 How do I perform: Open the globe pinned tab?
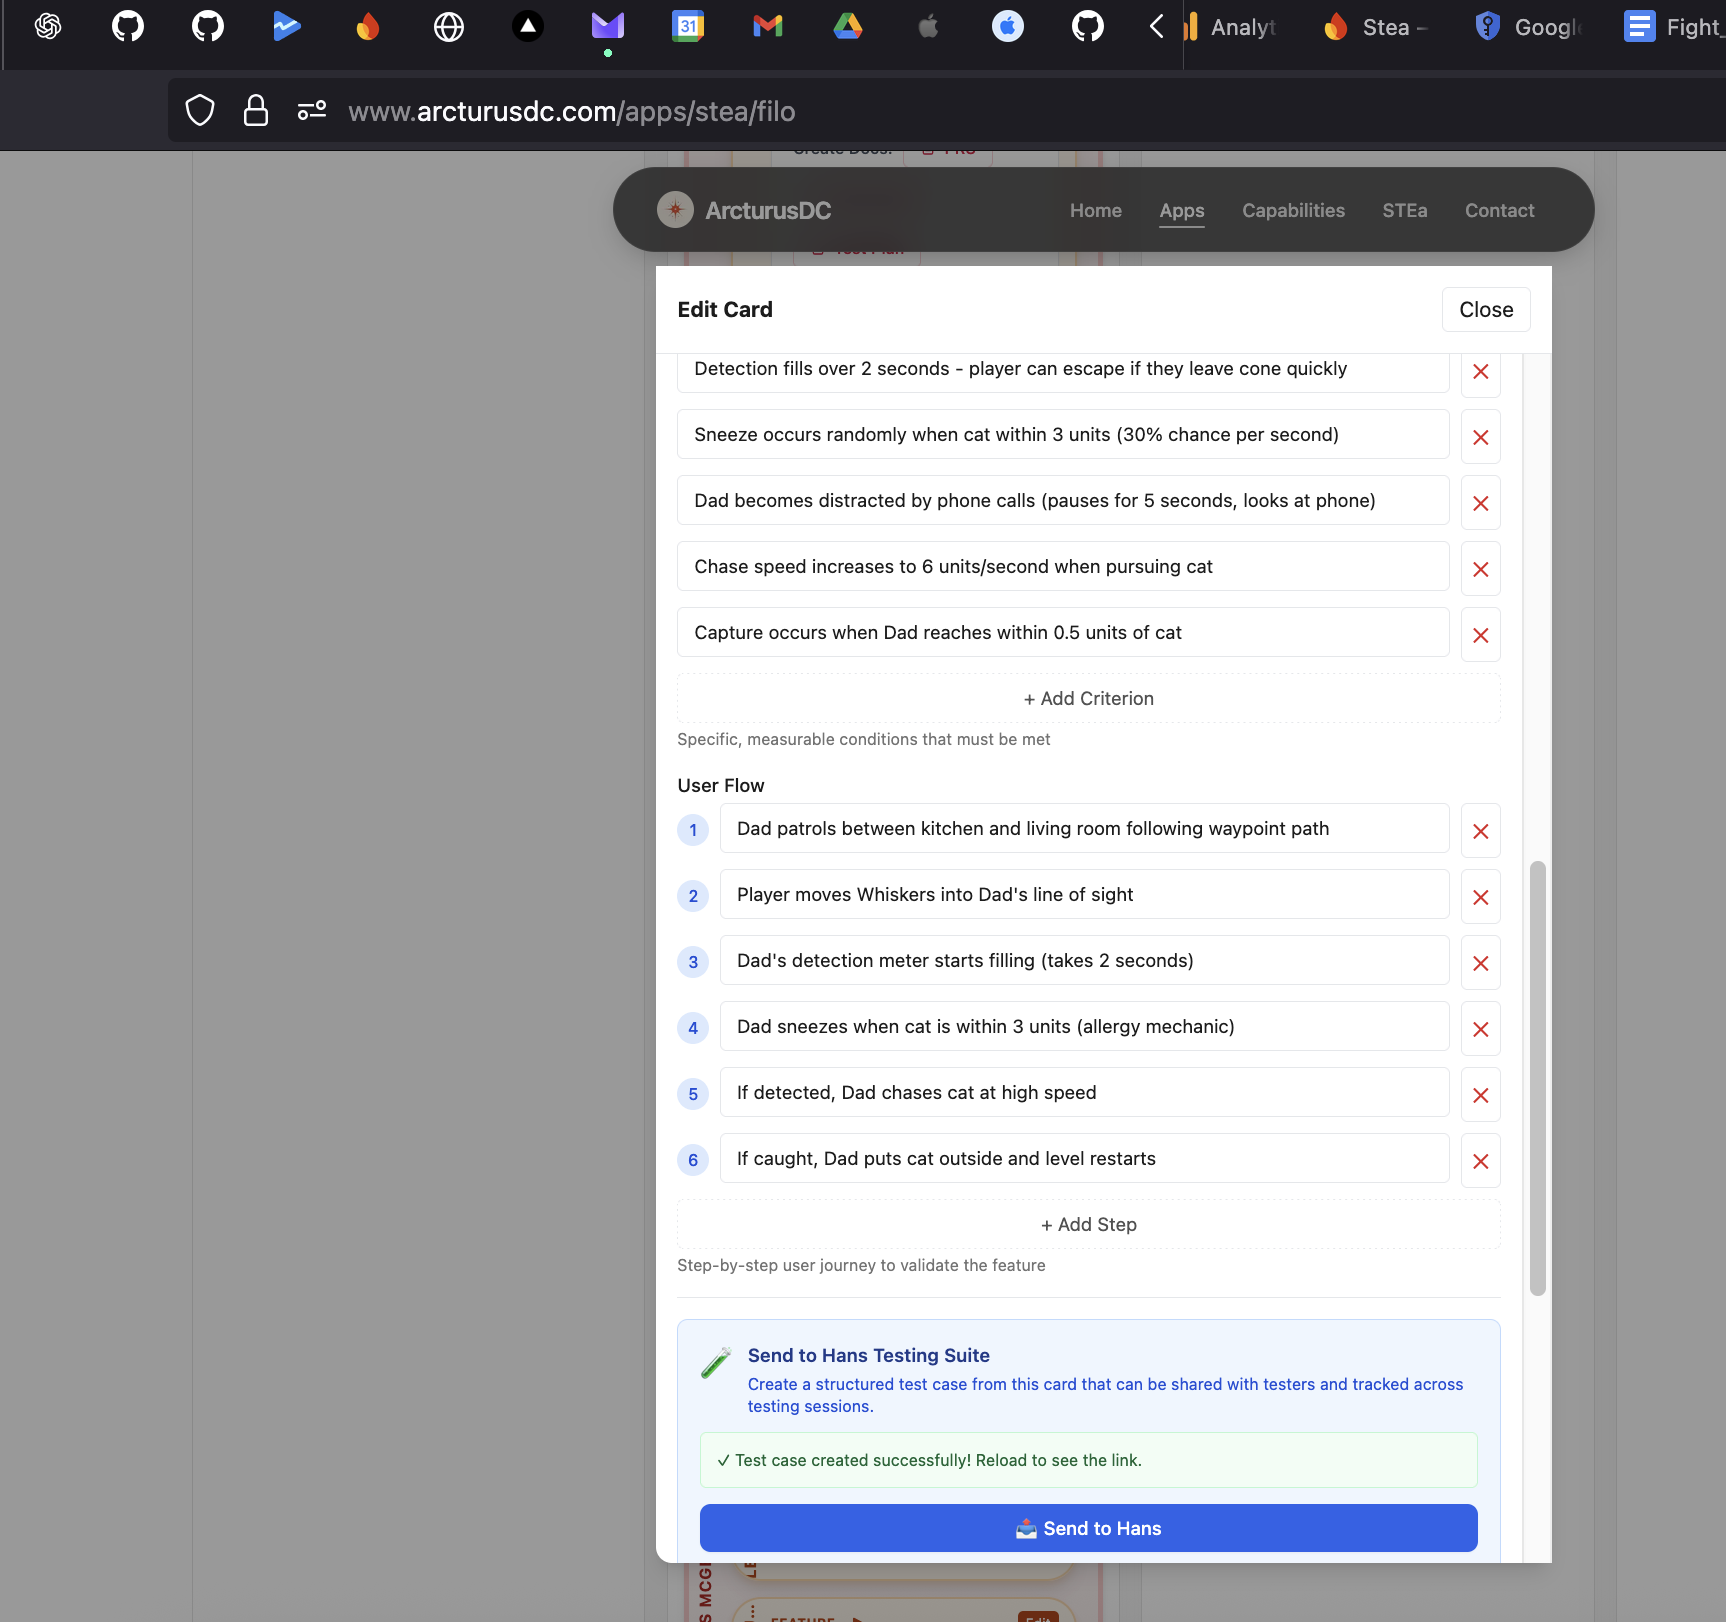coord(448,27)
